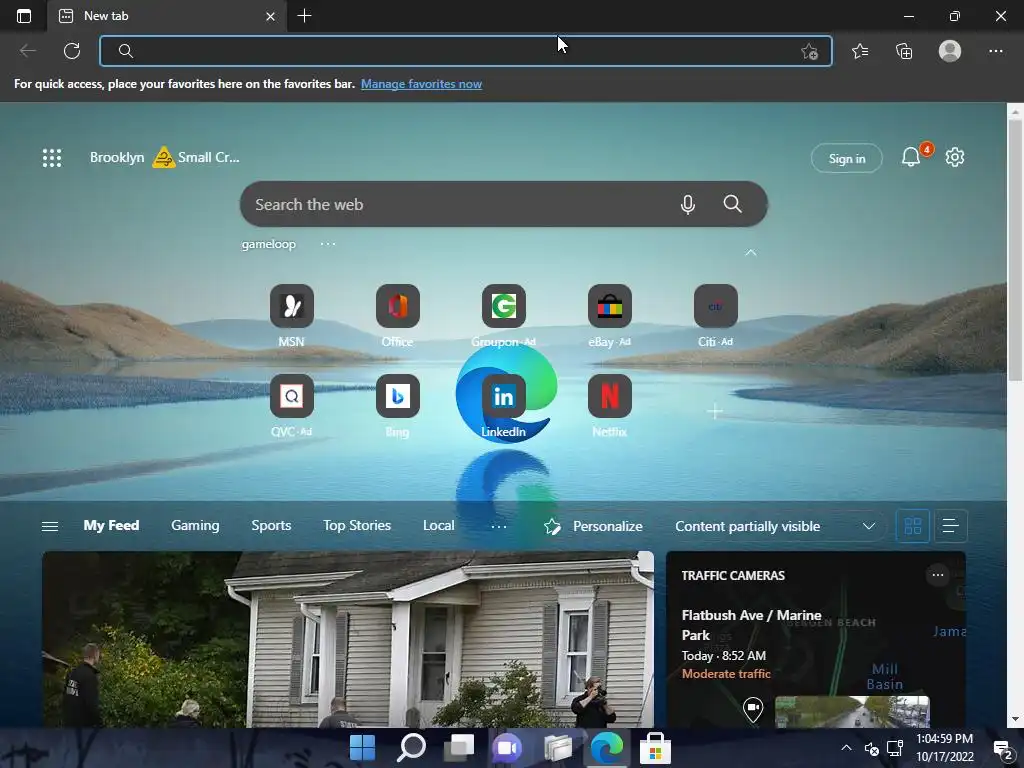The height and width of the screenshot is (768, 1024).
Task: Open the app launcher grid icon
Action: [x=52, y=157]
